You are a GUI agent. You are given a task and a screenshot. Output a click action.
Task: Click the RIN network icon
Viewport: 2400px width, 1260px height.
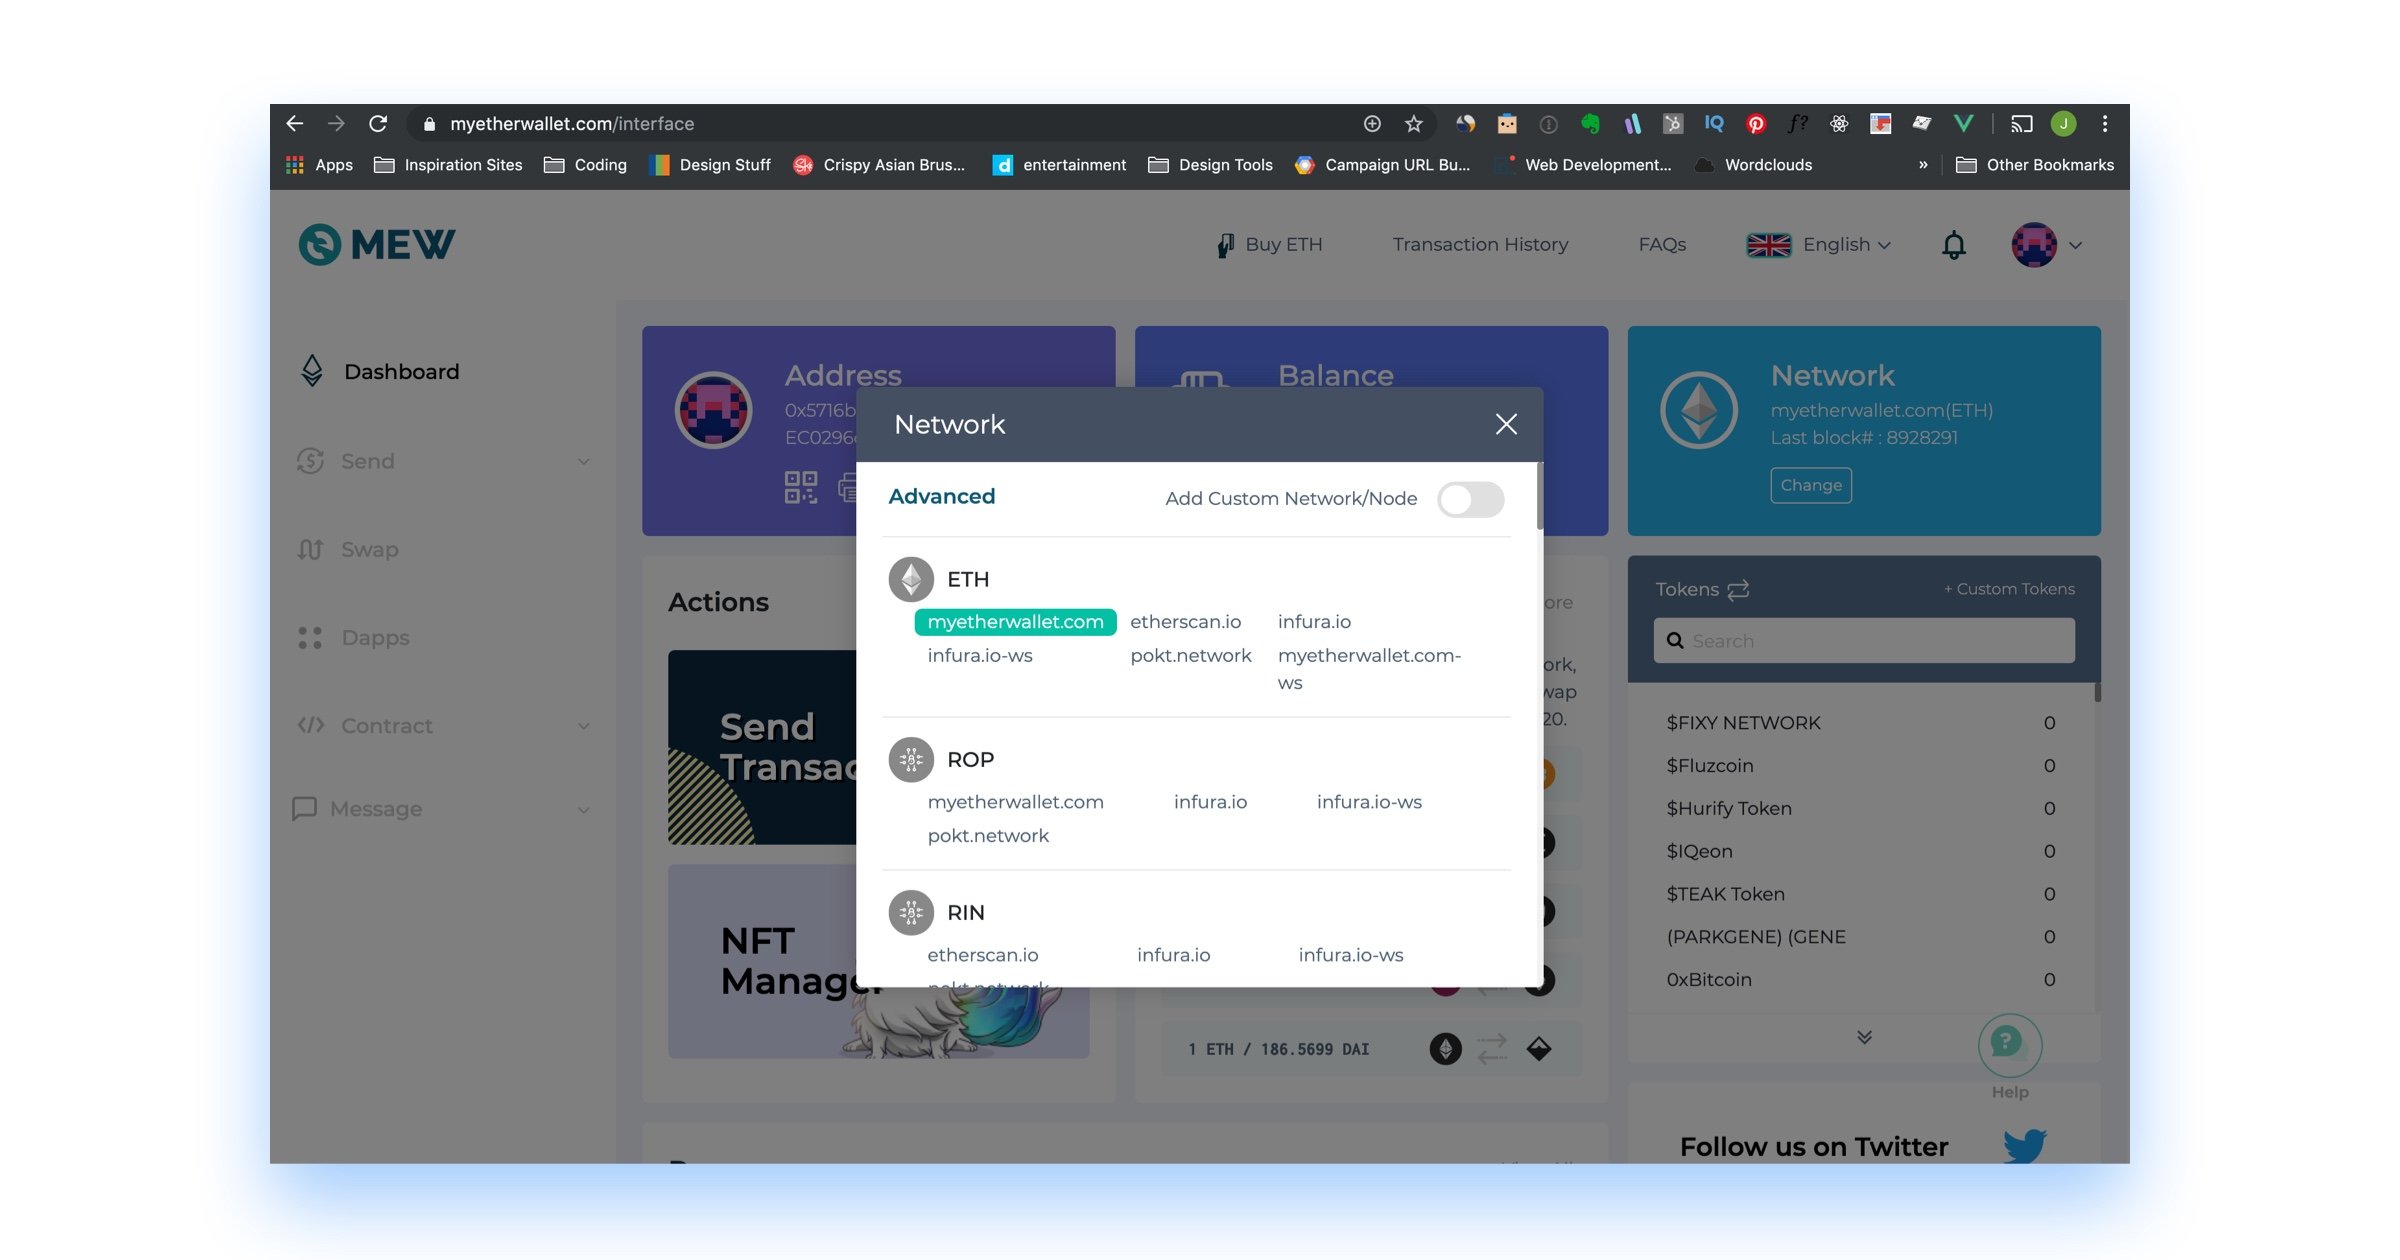click(x=910, y=912)
